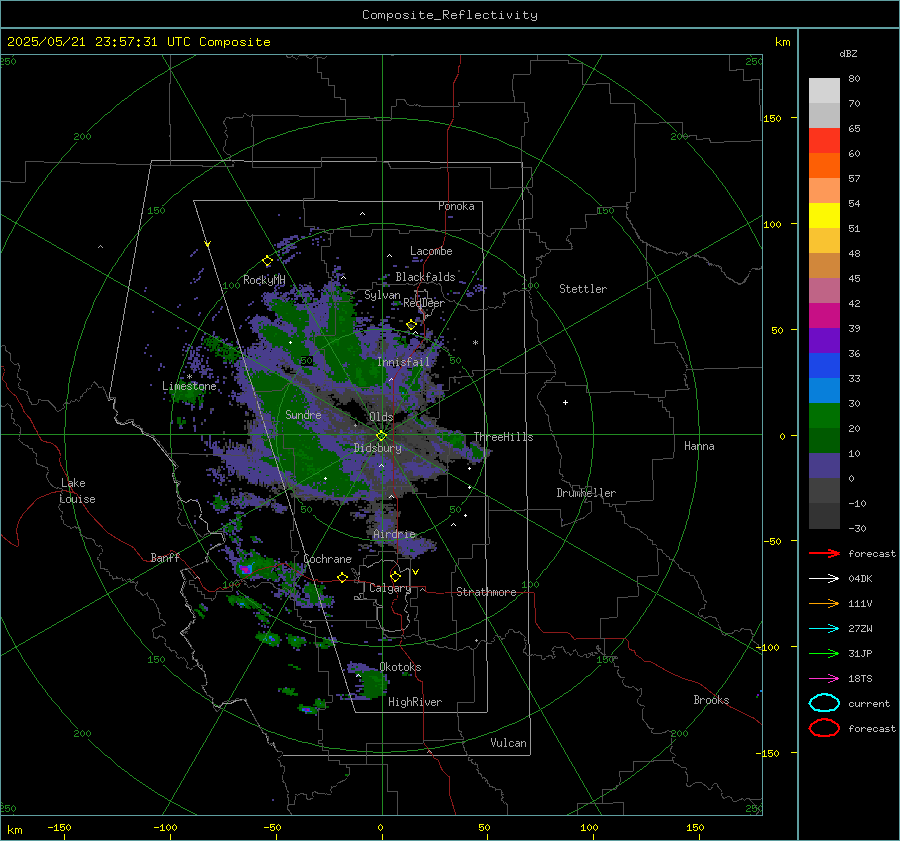The width and height of the screenshot is (900, 841).
Task: Click the Drumheller label
Action: tap(586, 493)
